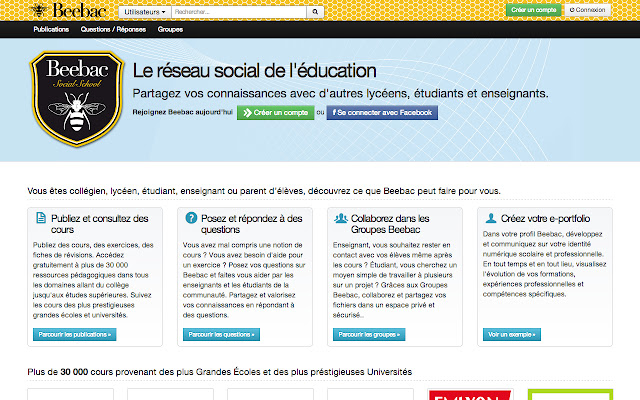The image size is (640, 400).
Task: Click the heading Créez votre e-portfolio
Action: coord(545,218)
